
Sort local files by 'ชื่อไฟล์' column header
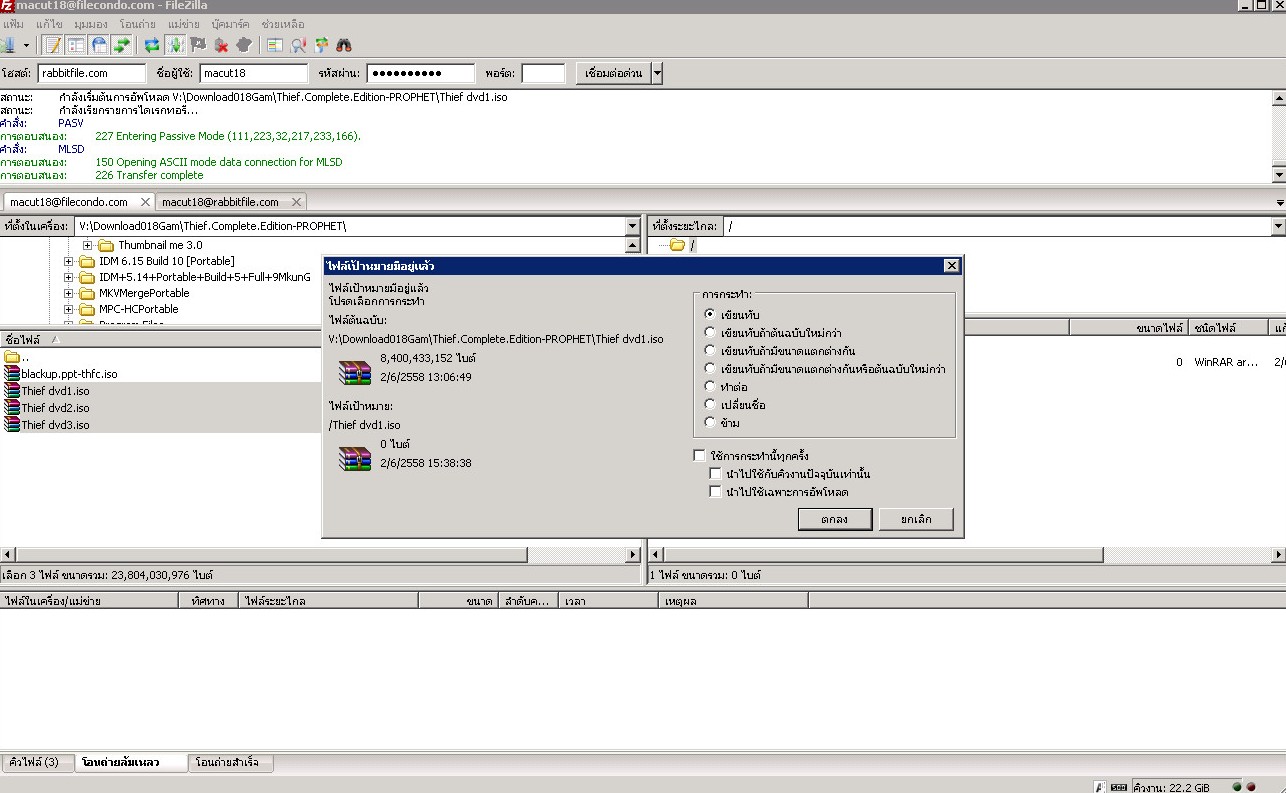point(160,340)
